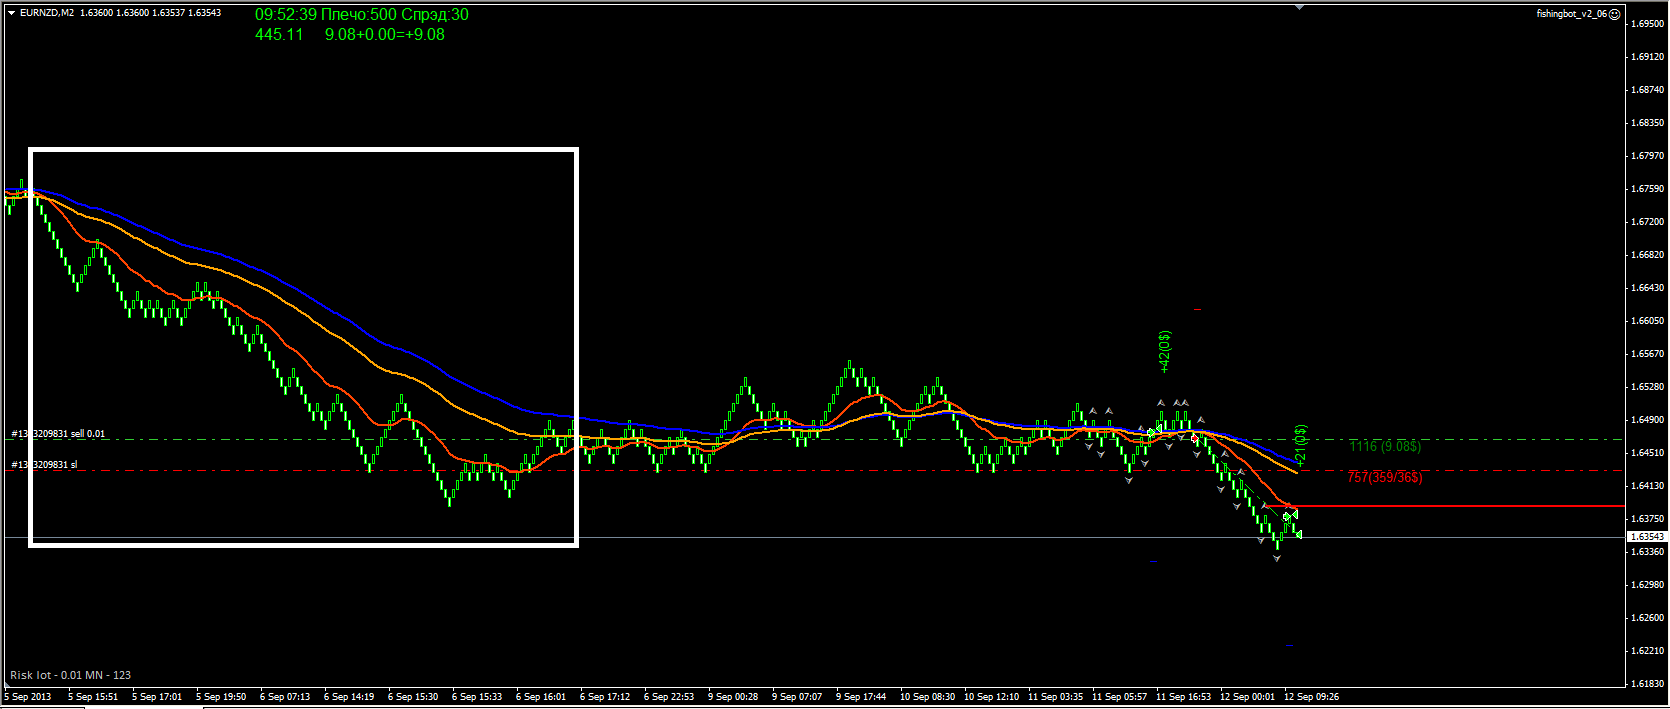This screenshot has height=709, width=1670.
Task: Click the 1.67590 price scale label
Action: tap(1647, 188)
